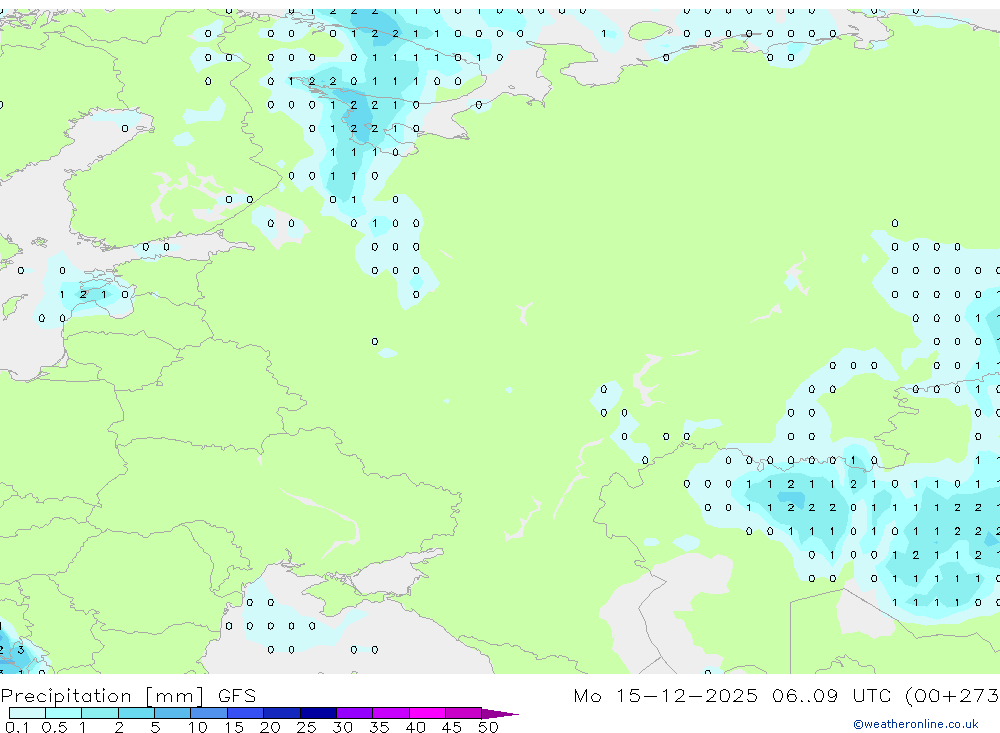Viewport: 1000px width, 733px height.
Task: Select the legend swatch between 10 and 15
Action: tap(209, 713)
